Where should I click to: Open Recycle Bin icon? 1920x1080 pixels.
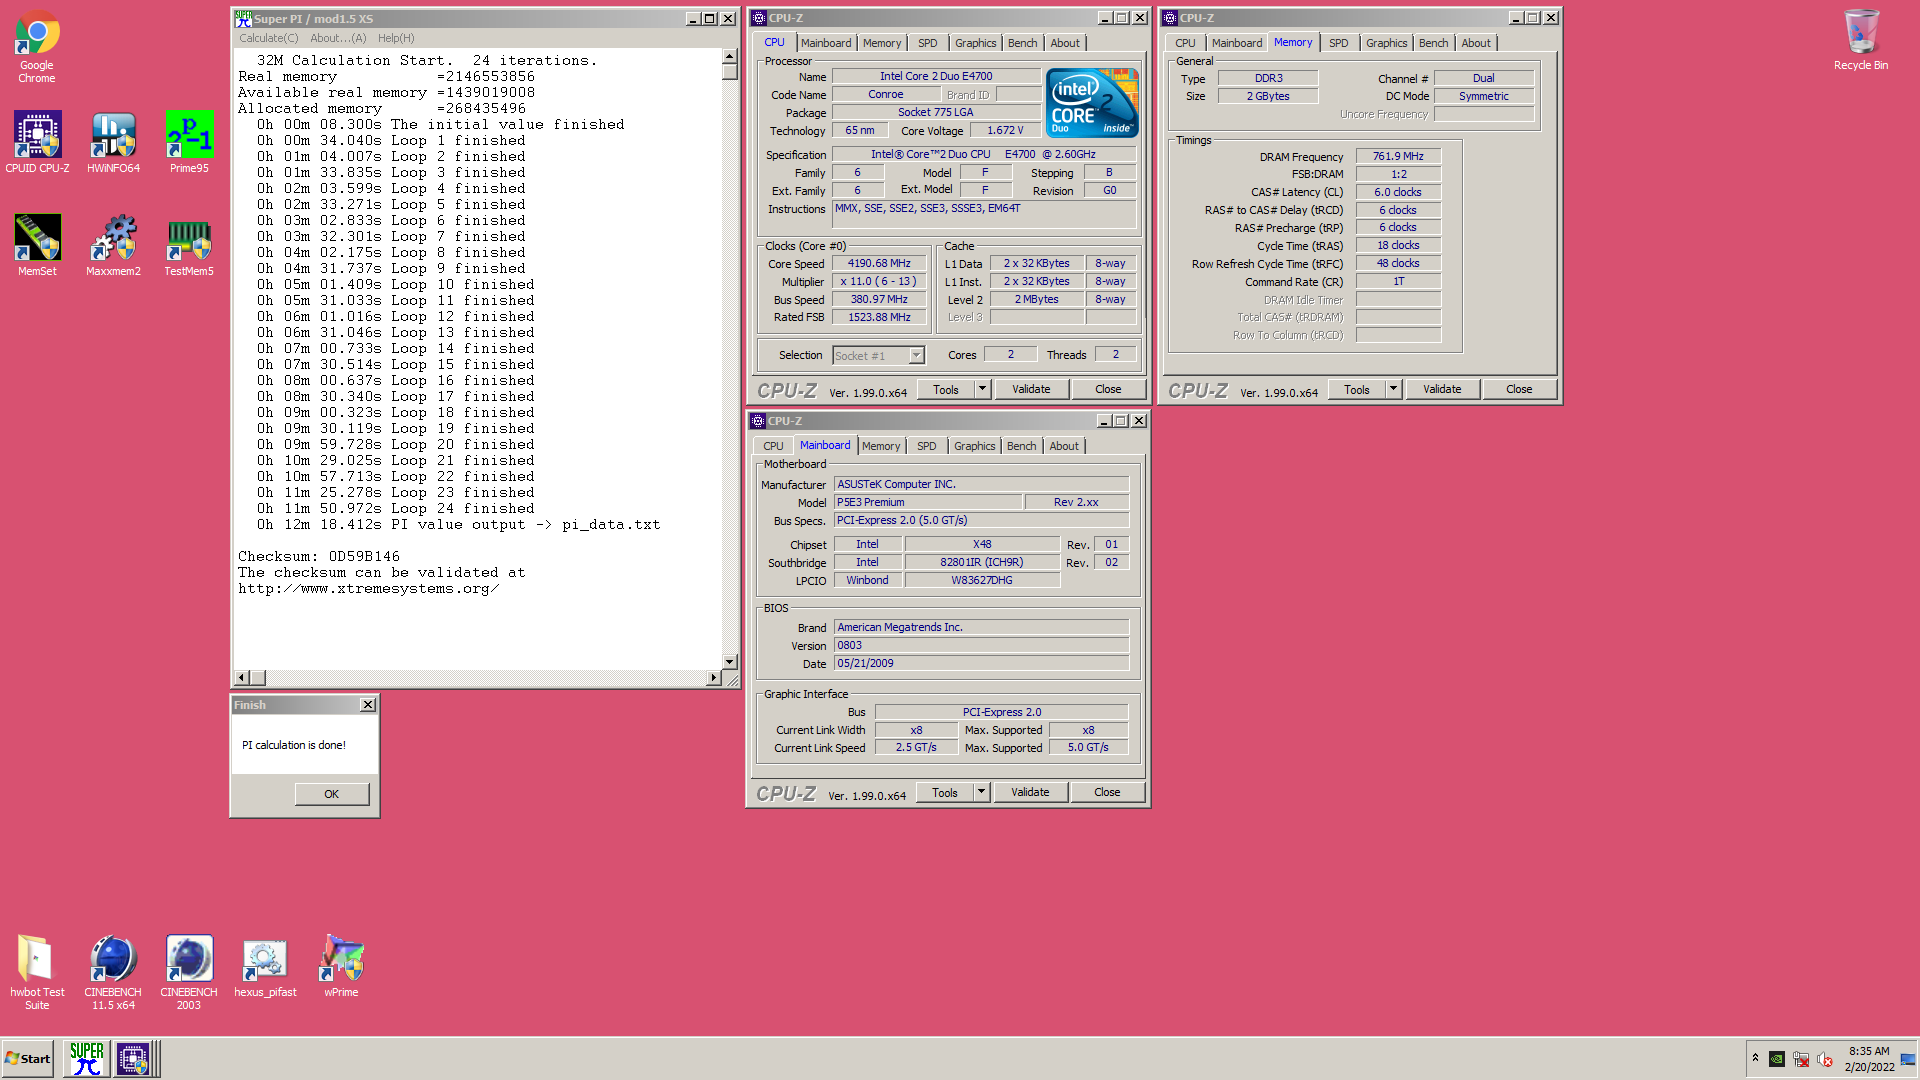coord(1861,40)
